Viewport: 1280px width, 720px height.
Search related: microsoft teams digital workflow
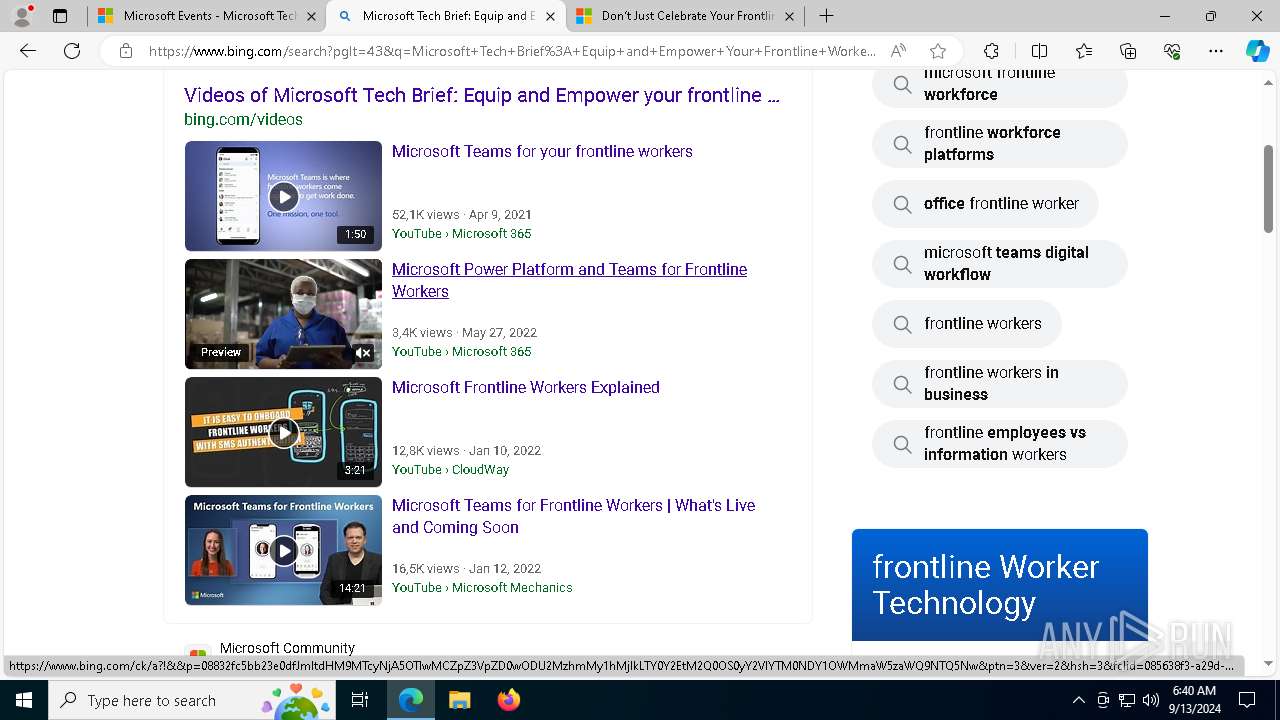click(999, 263)
